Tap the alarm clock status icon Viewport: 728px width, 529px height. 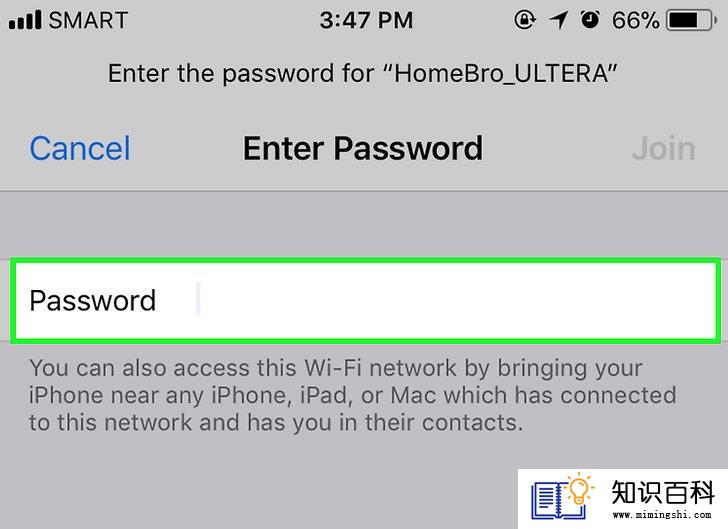pos(590,20)
